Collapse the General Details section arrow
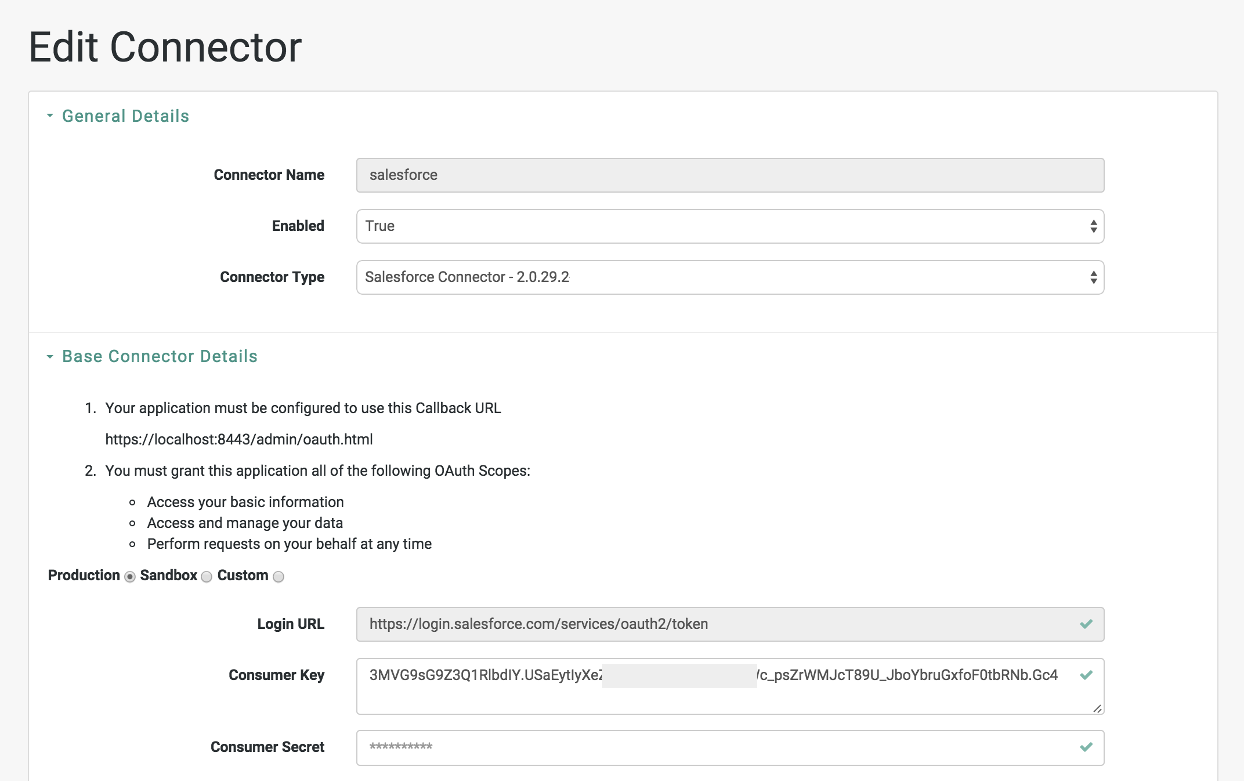The height and width of the screenshot is (781, 1244). [50, 116]
